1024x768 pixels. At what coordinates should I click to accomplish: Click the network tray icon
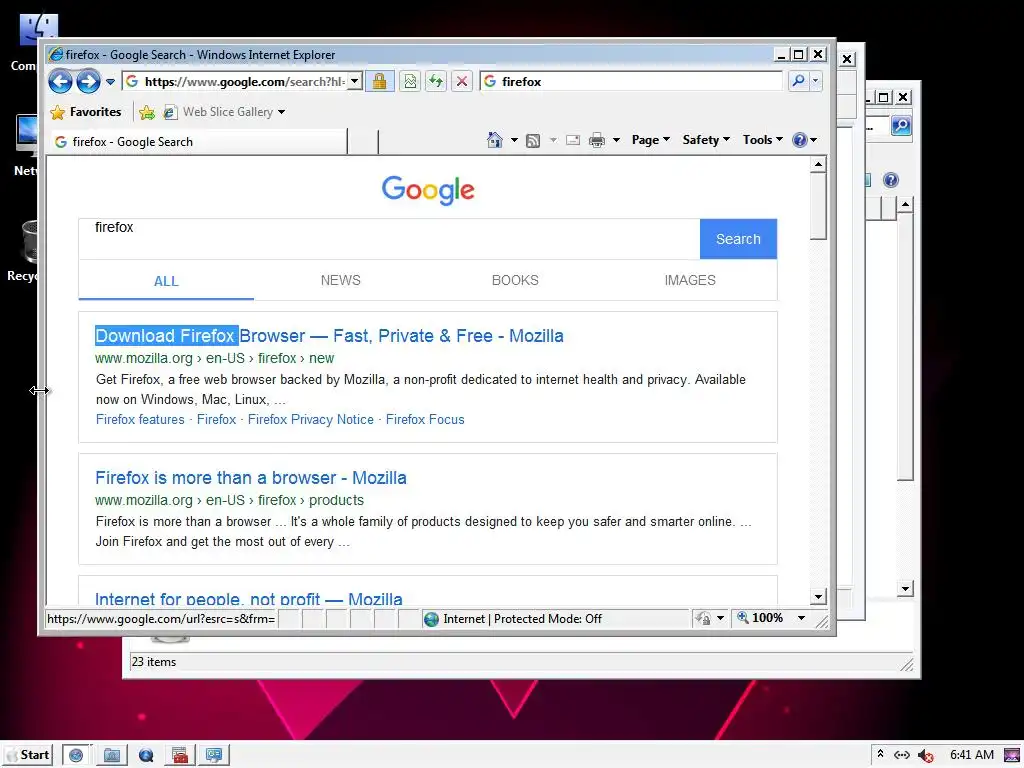902,755
